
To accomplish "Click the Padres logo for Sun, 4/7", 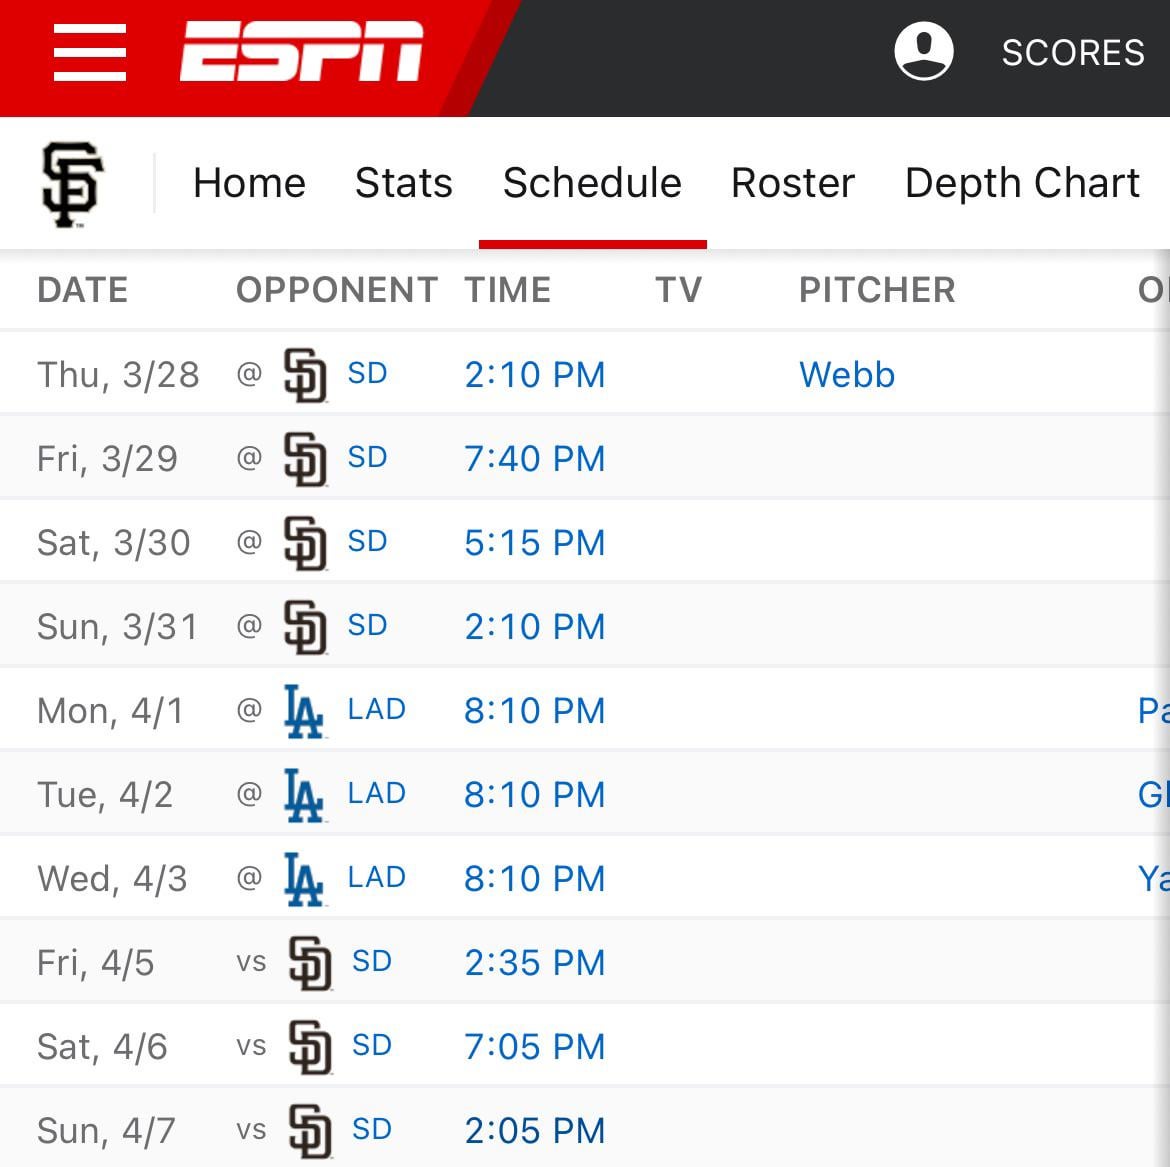I will click(310, 1131).
